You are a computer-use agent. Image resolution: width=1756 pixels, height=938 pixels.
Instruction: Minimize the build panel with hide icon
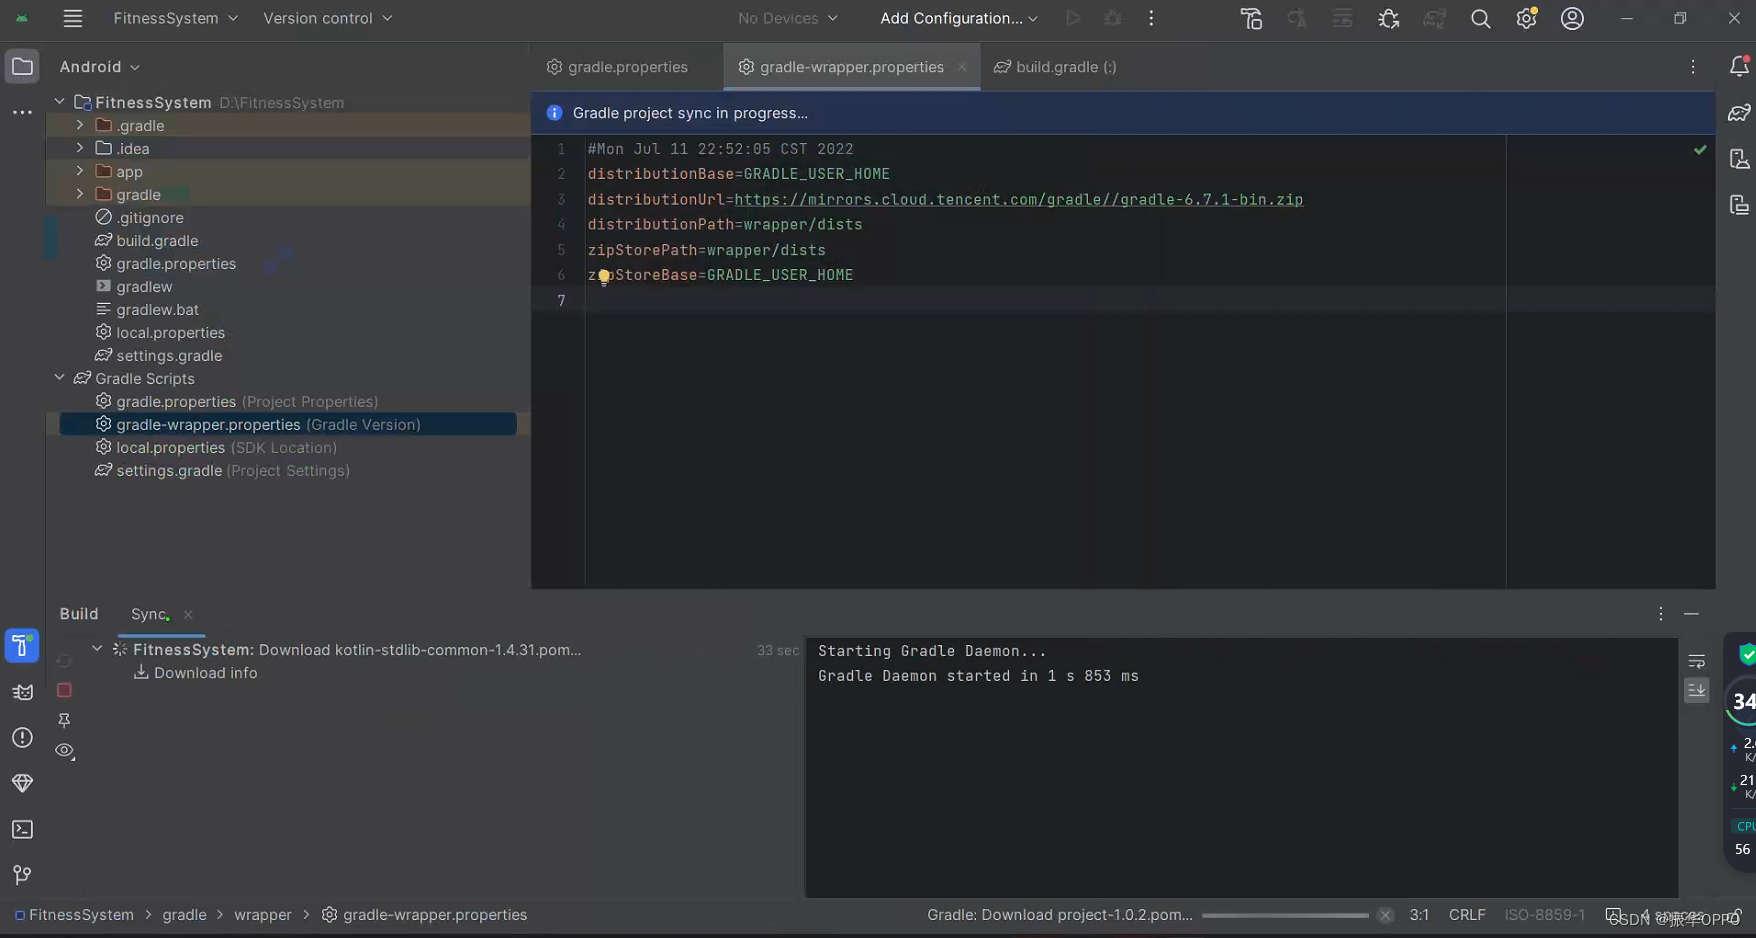point(1691,614)
